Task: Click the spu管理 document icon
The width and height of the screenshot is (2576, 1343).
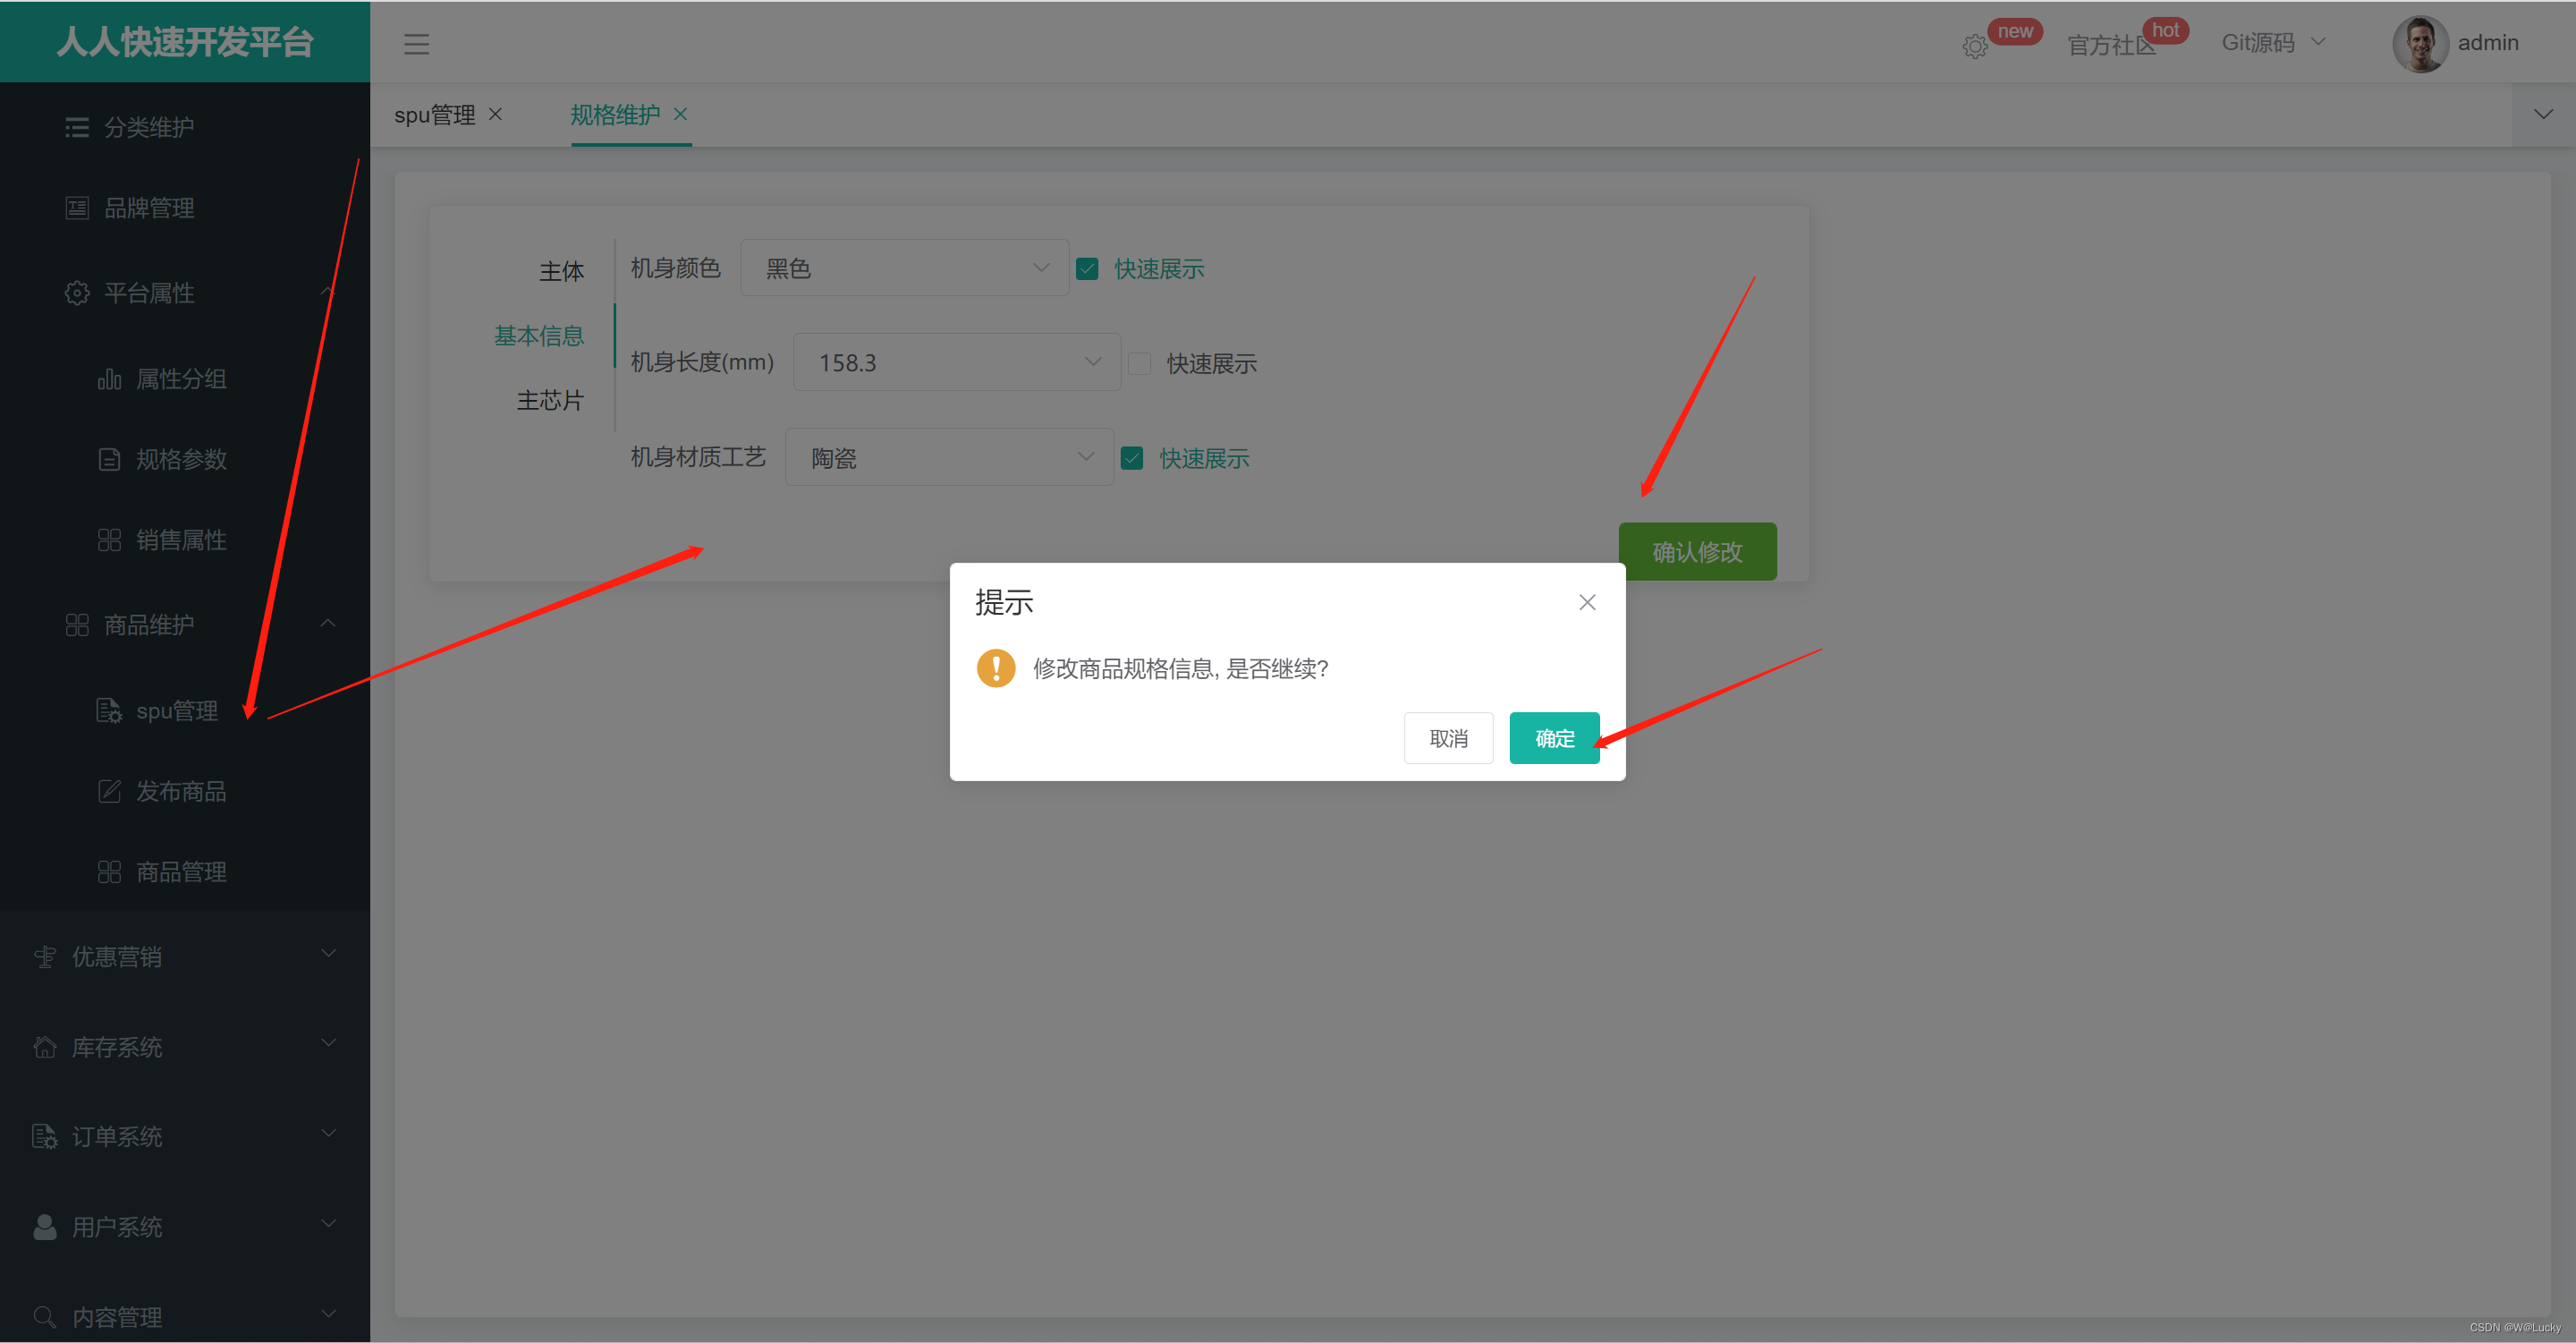Action: click(x=109, y=710)
